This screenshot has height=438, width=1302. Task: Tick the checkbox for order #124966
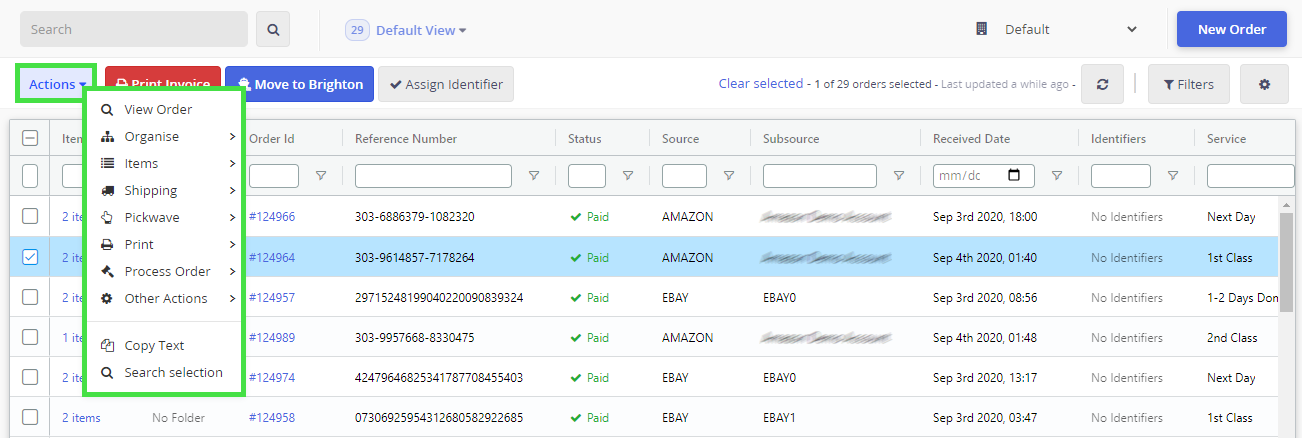[x=30, y=216]
